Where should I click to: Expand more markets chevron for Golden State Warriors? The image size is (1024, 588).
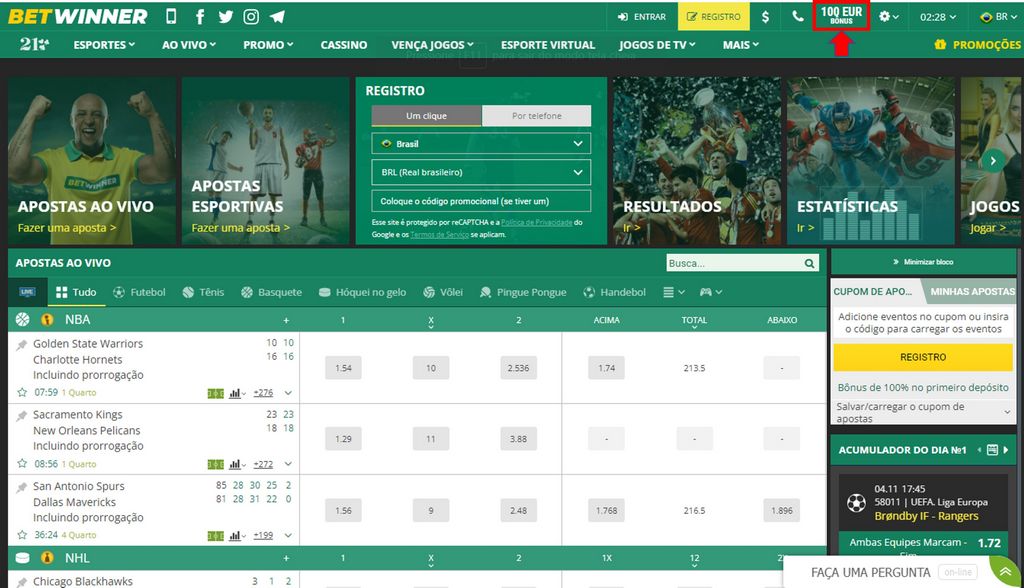[x=288, y=393]
